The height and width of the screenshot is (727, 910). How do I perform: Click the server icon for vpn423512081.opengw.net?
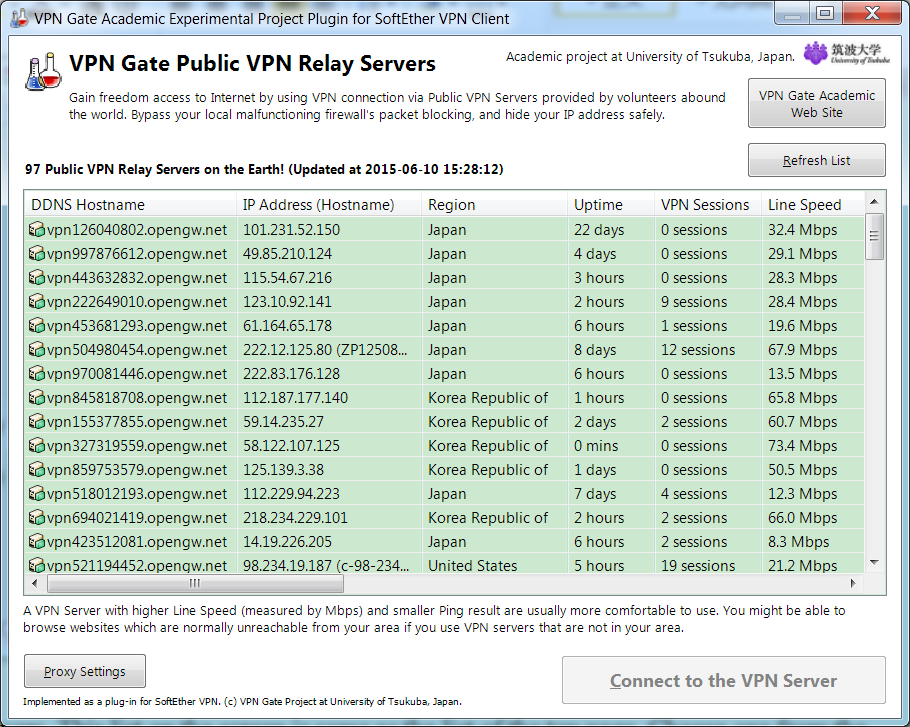point(37,541)
